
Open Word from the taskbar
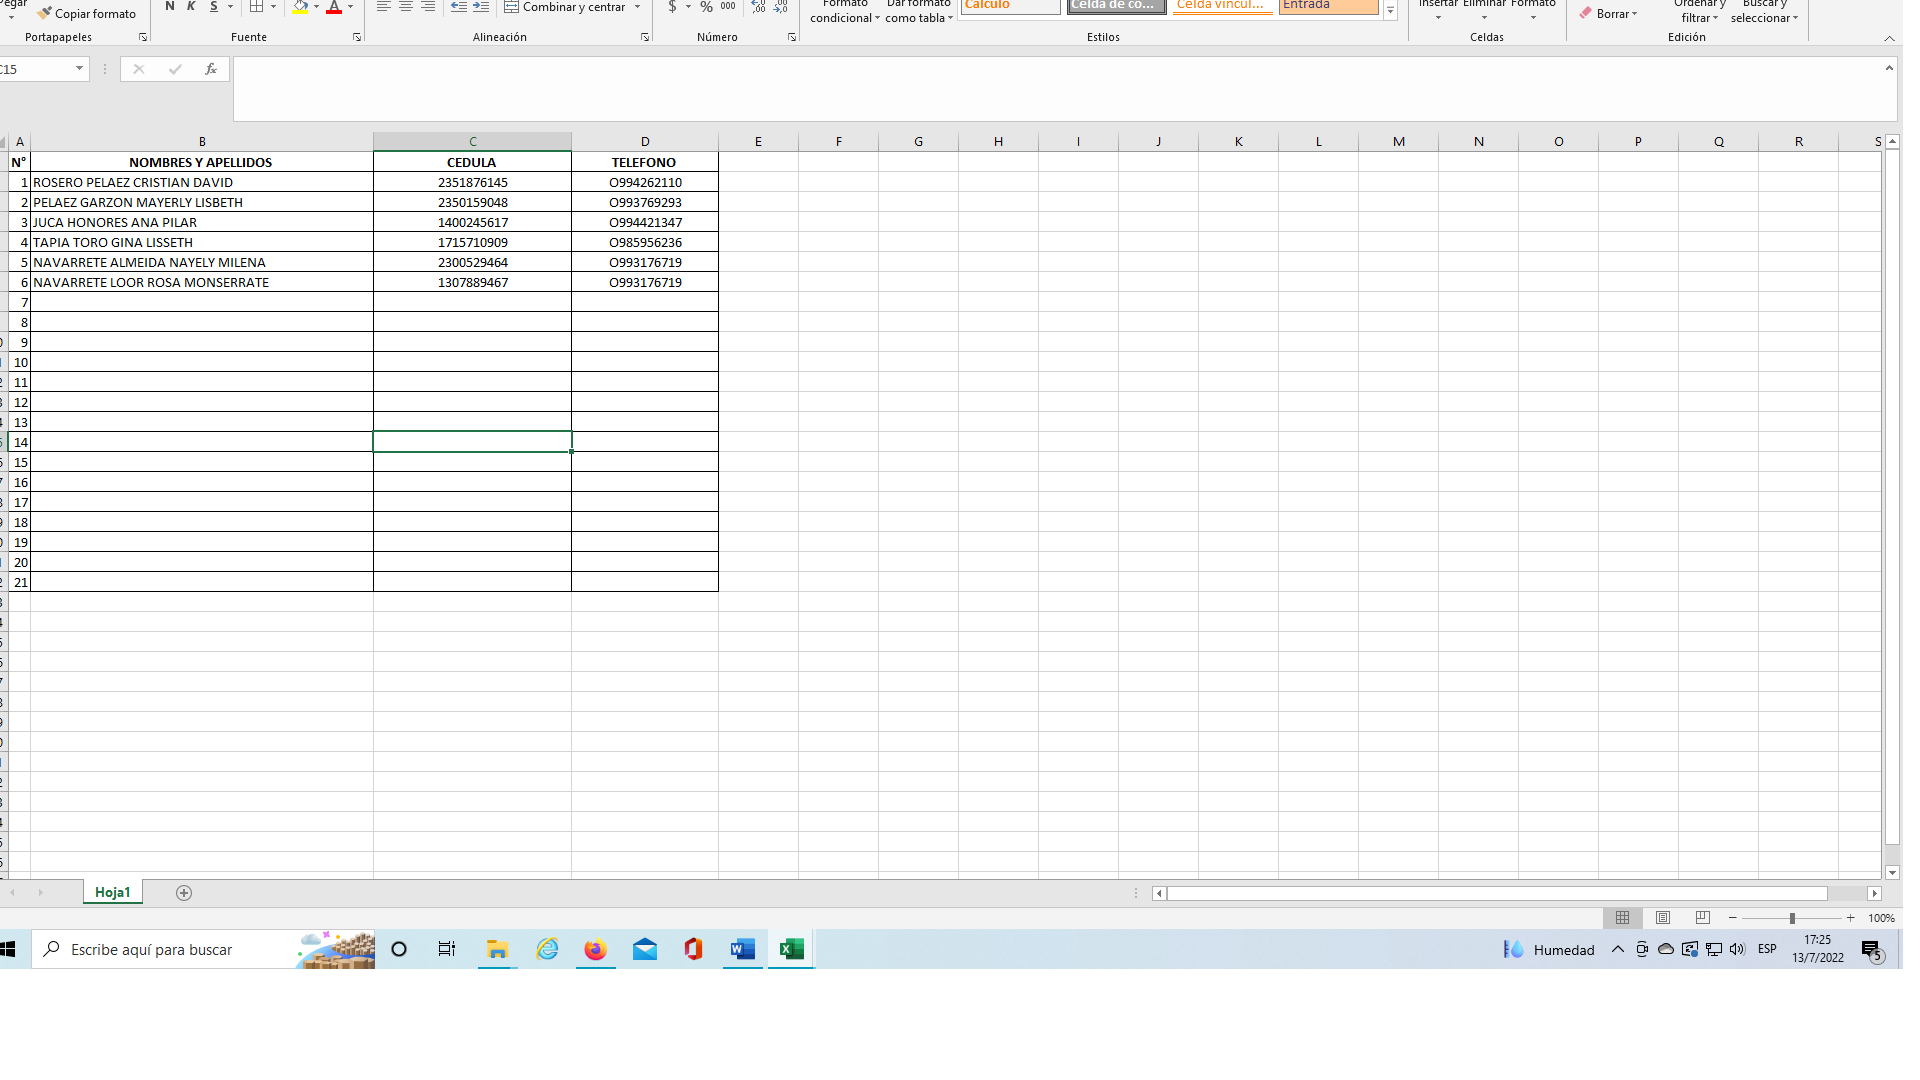coord(743,949)
